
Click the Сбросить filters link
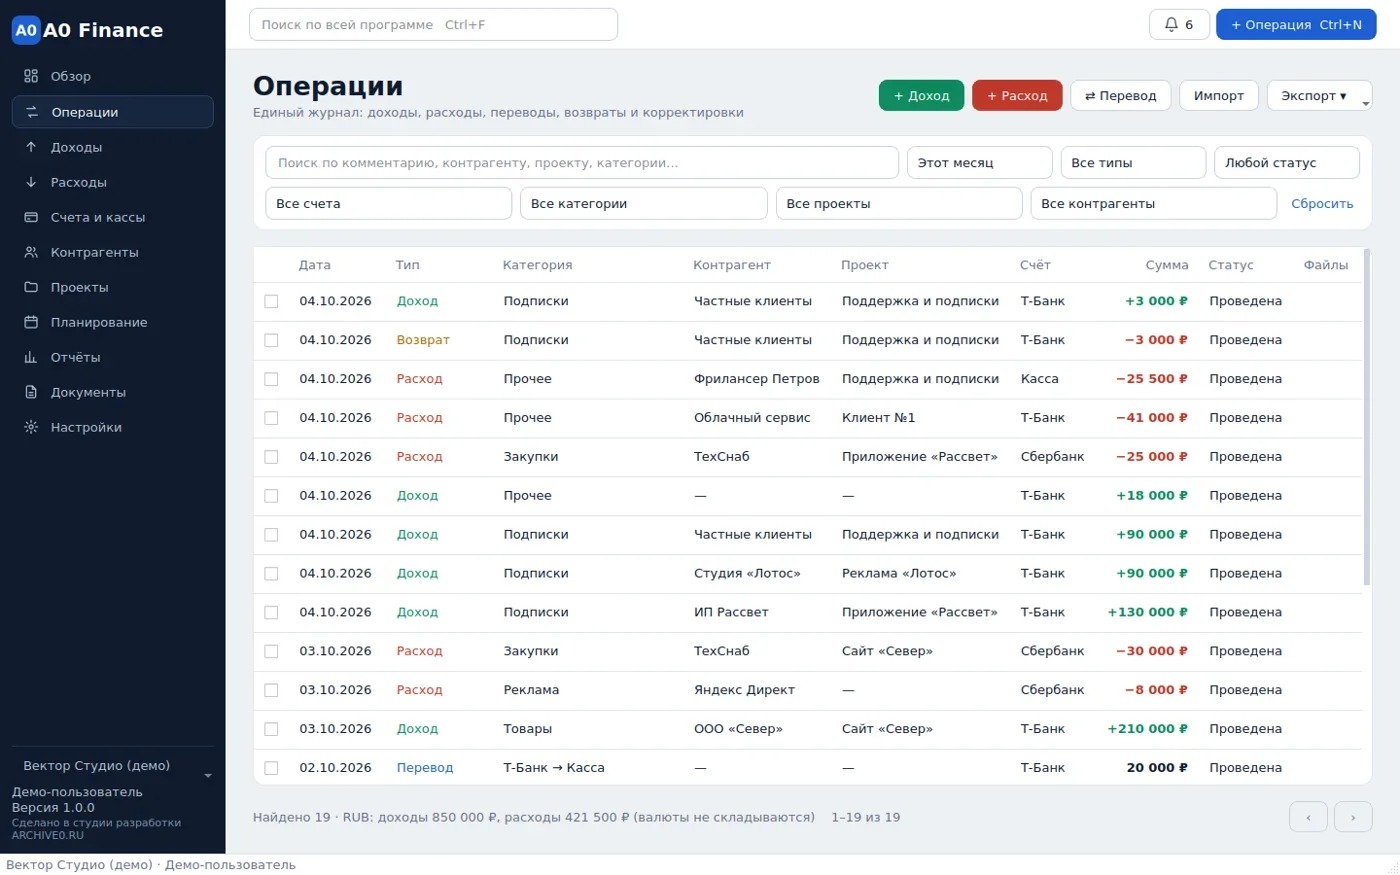tap(1322, 203)
